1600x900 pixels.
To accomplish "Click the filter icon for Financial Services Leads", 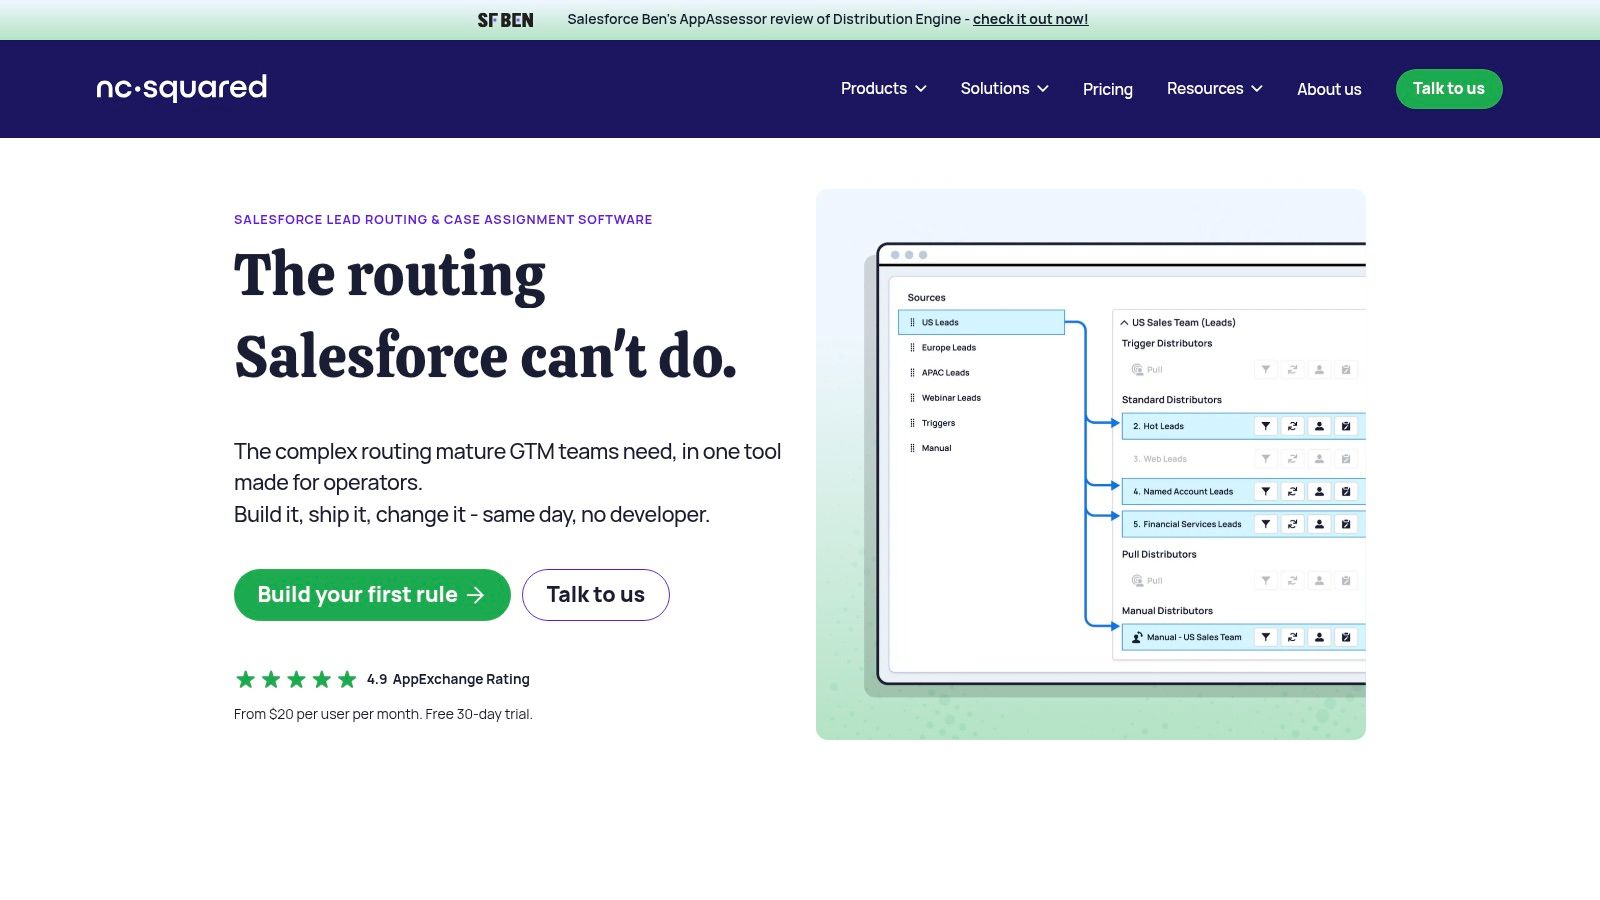I will point(1266,524).
